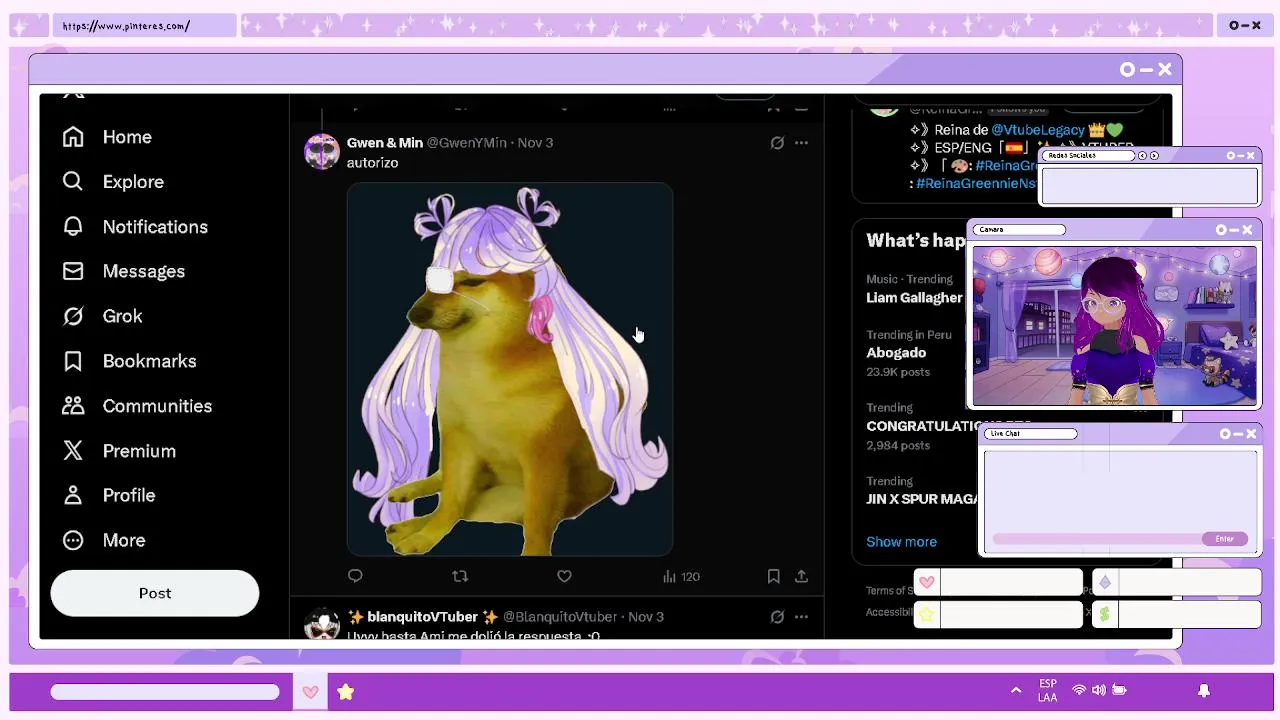Click the Bookmarks sidebar icon
This screenshot has height=720, width=1280.
(73, 361)
